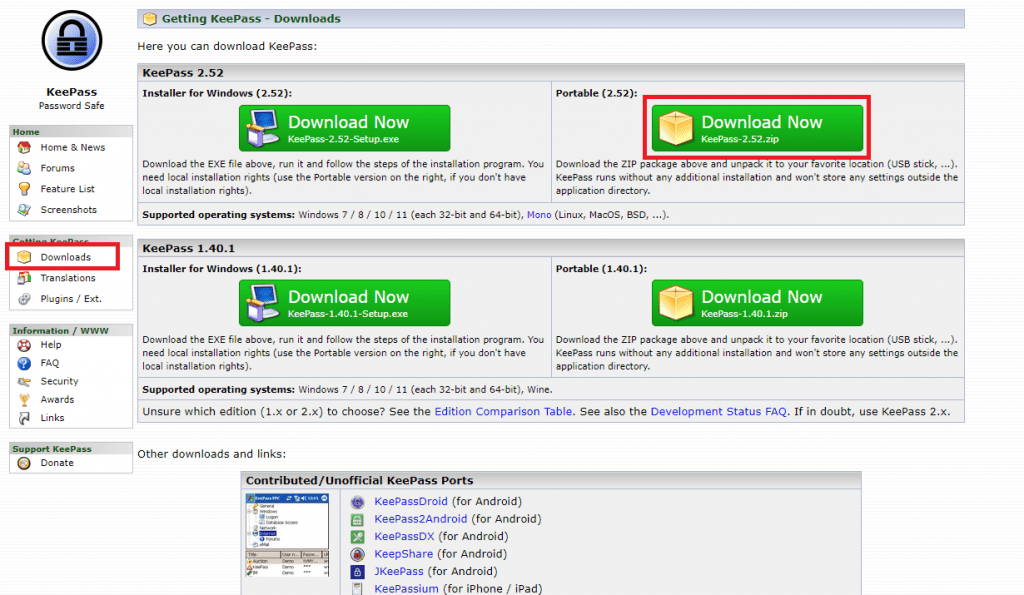Click the Help lifebuoy icon
The height and width of the screenshot is (595, 1024).
click(x=24, y=345)
